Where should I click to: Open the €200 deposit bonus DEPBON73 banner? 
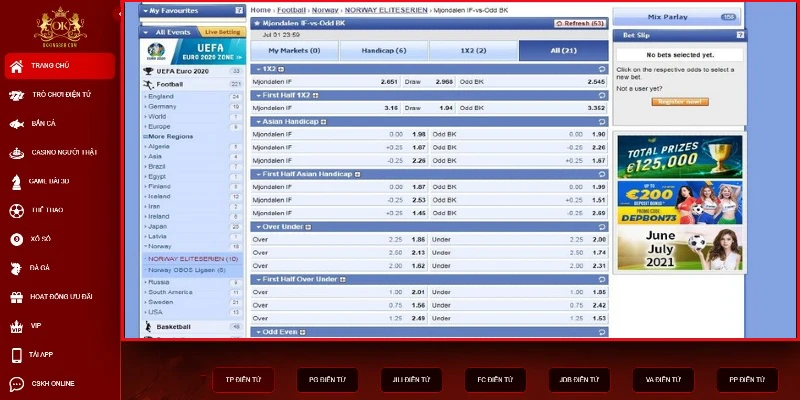point(680,203)
